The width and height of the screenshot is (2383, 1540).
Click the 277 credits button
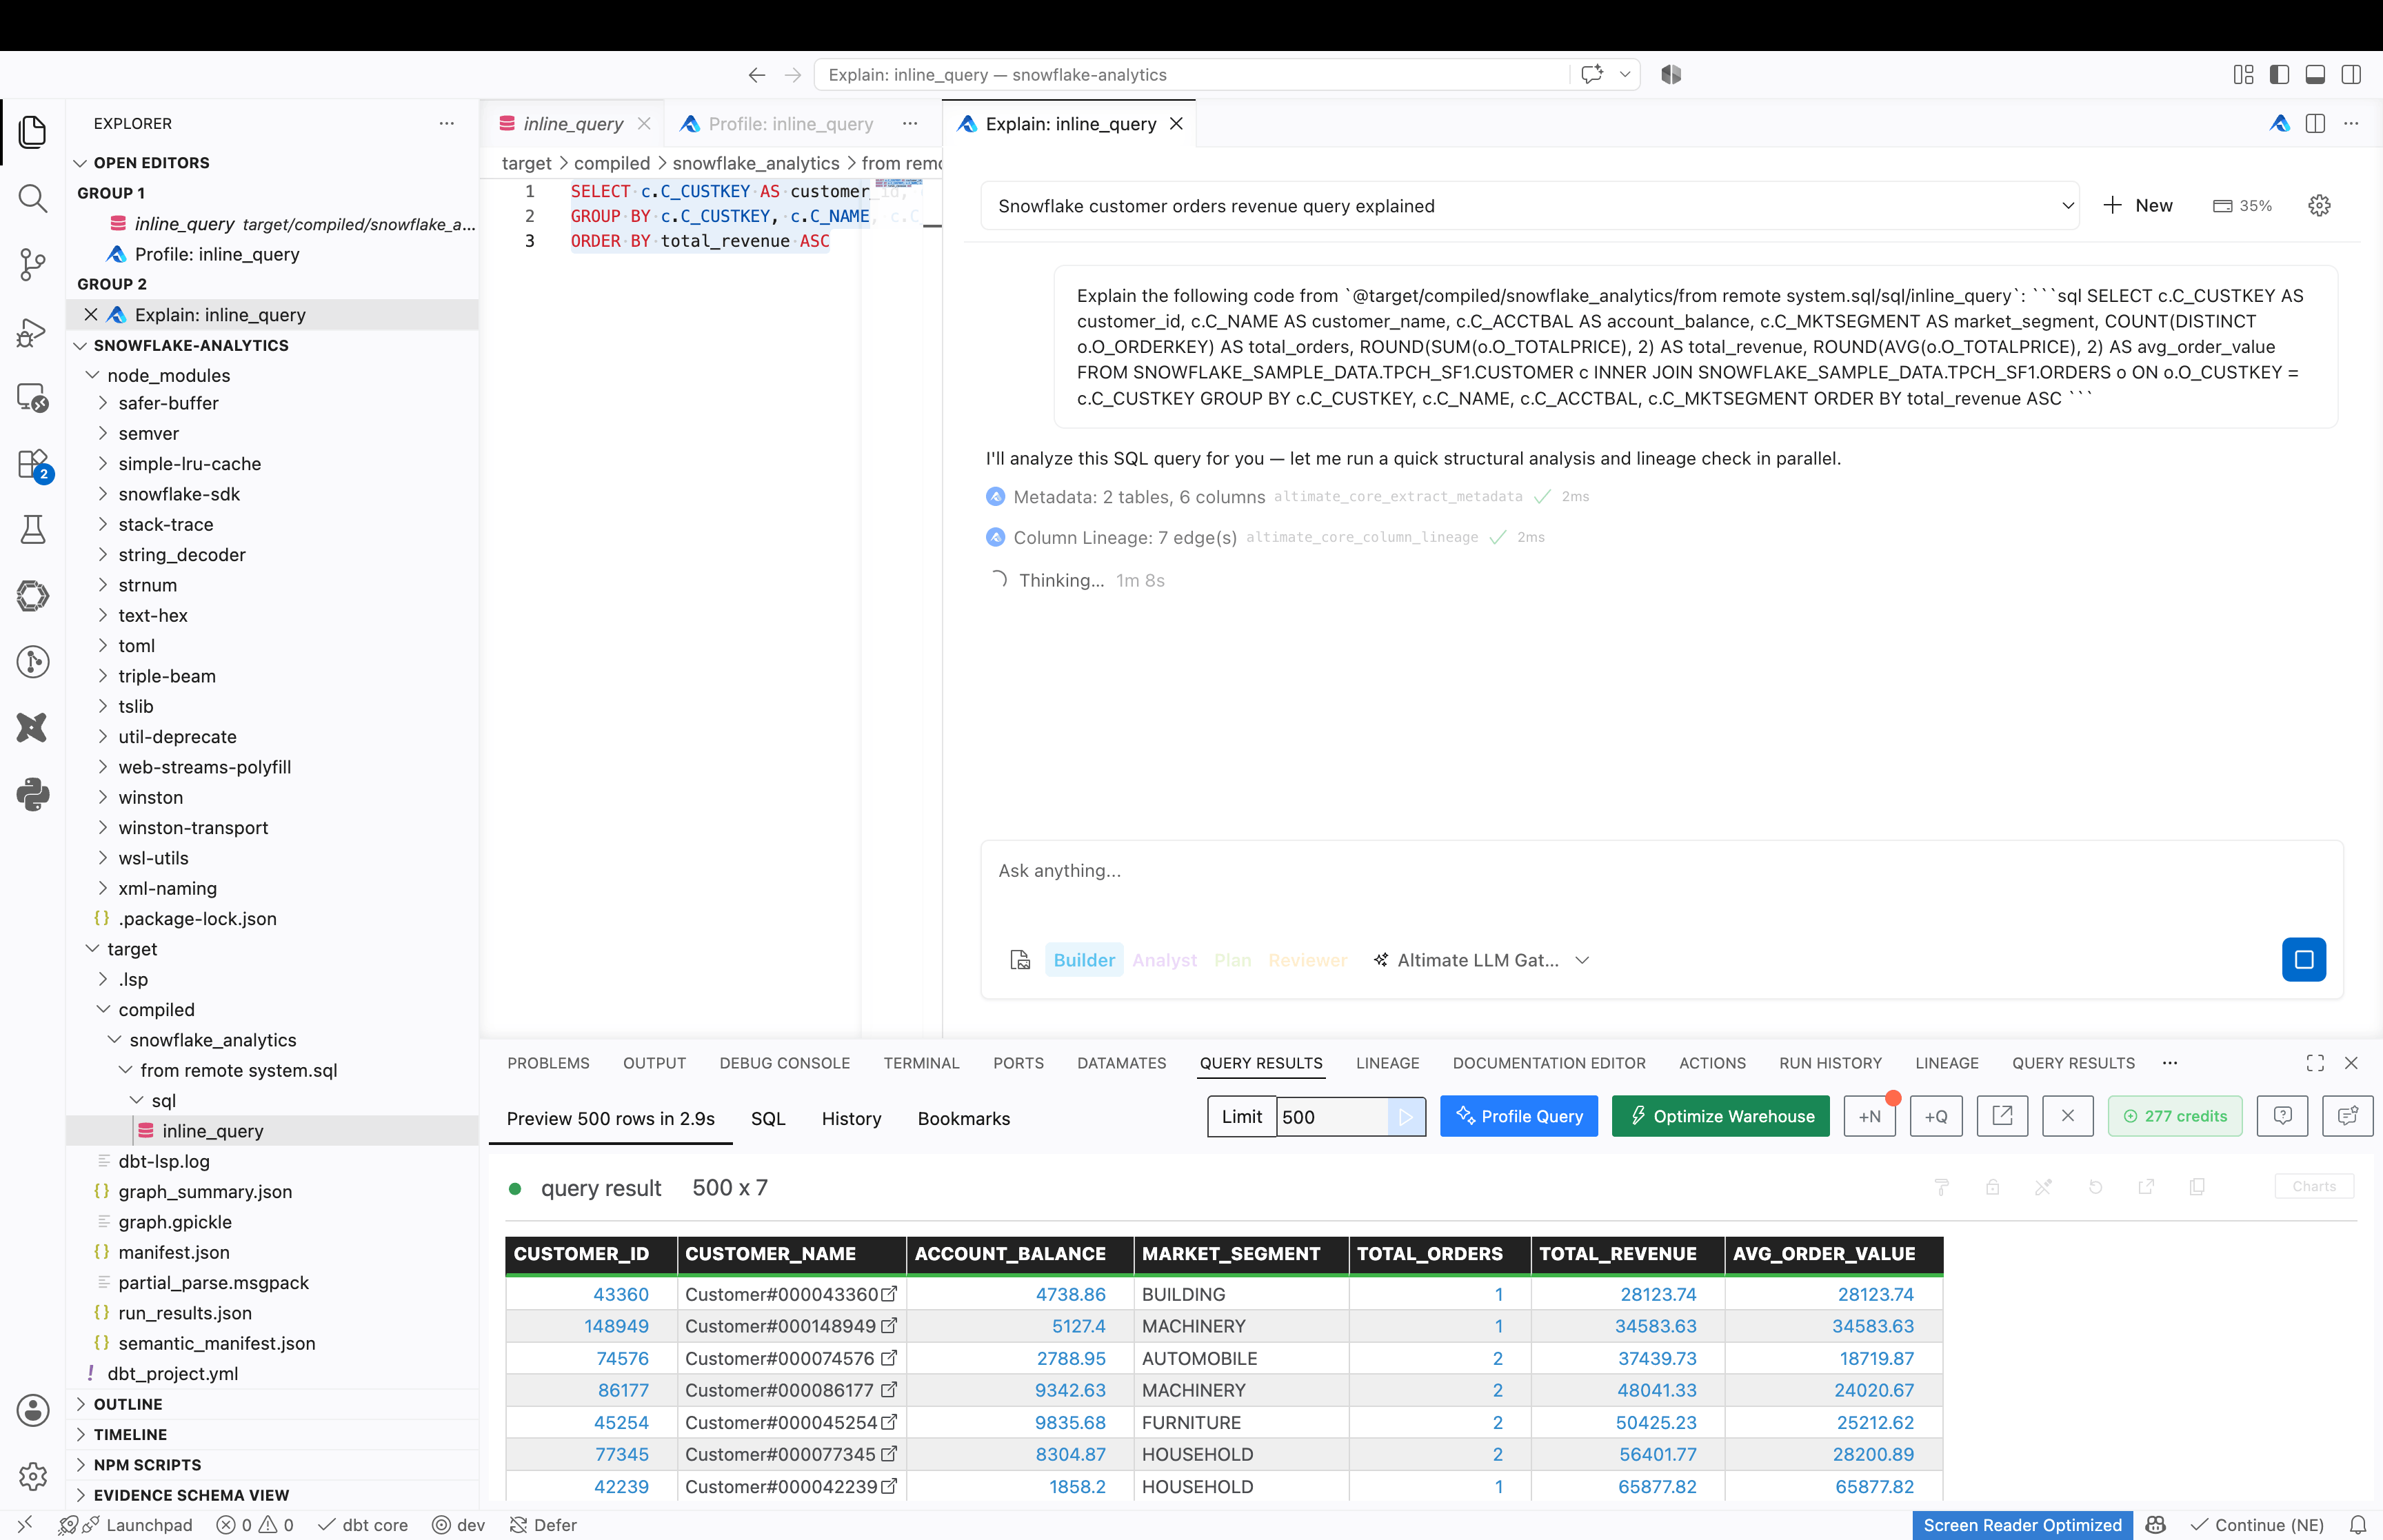2174,1116
